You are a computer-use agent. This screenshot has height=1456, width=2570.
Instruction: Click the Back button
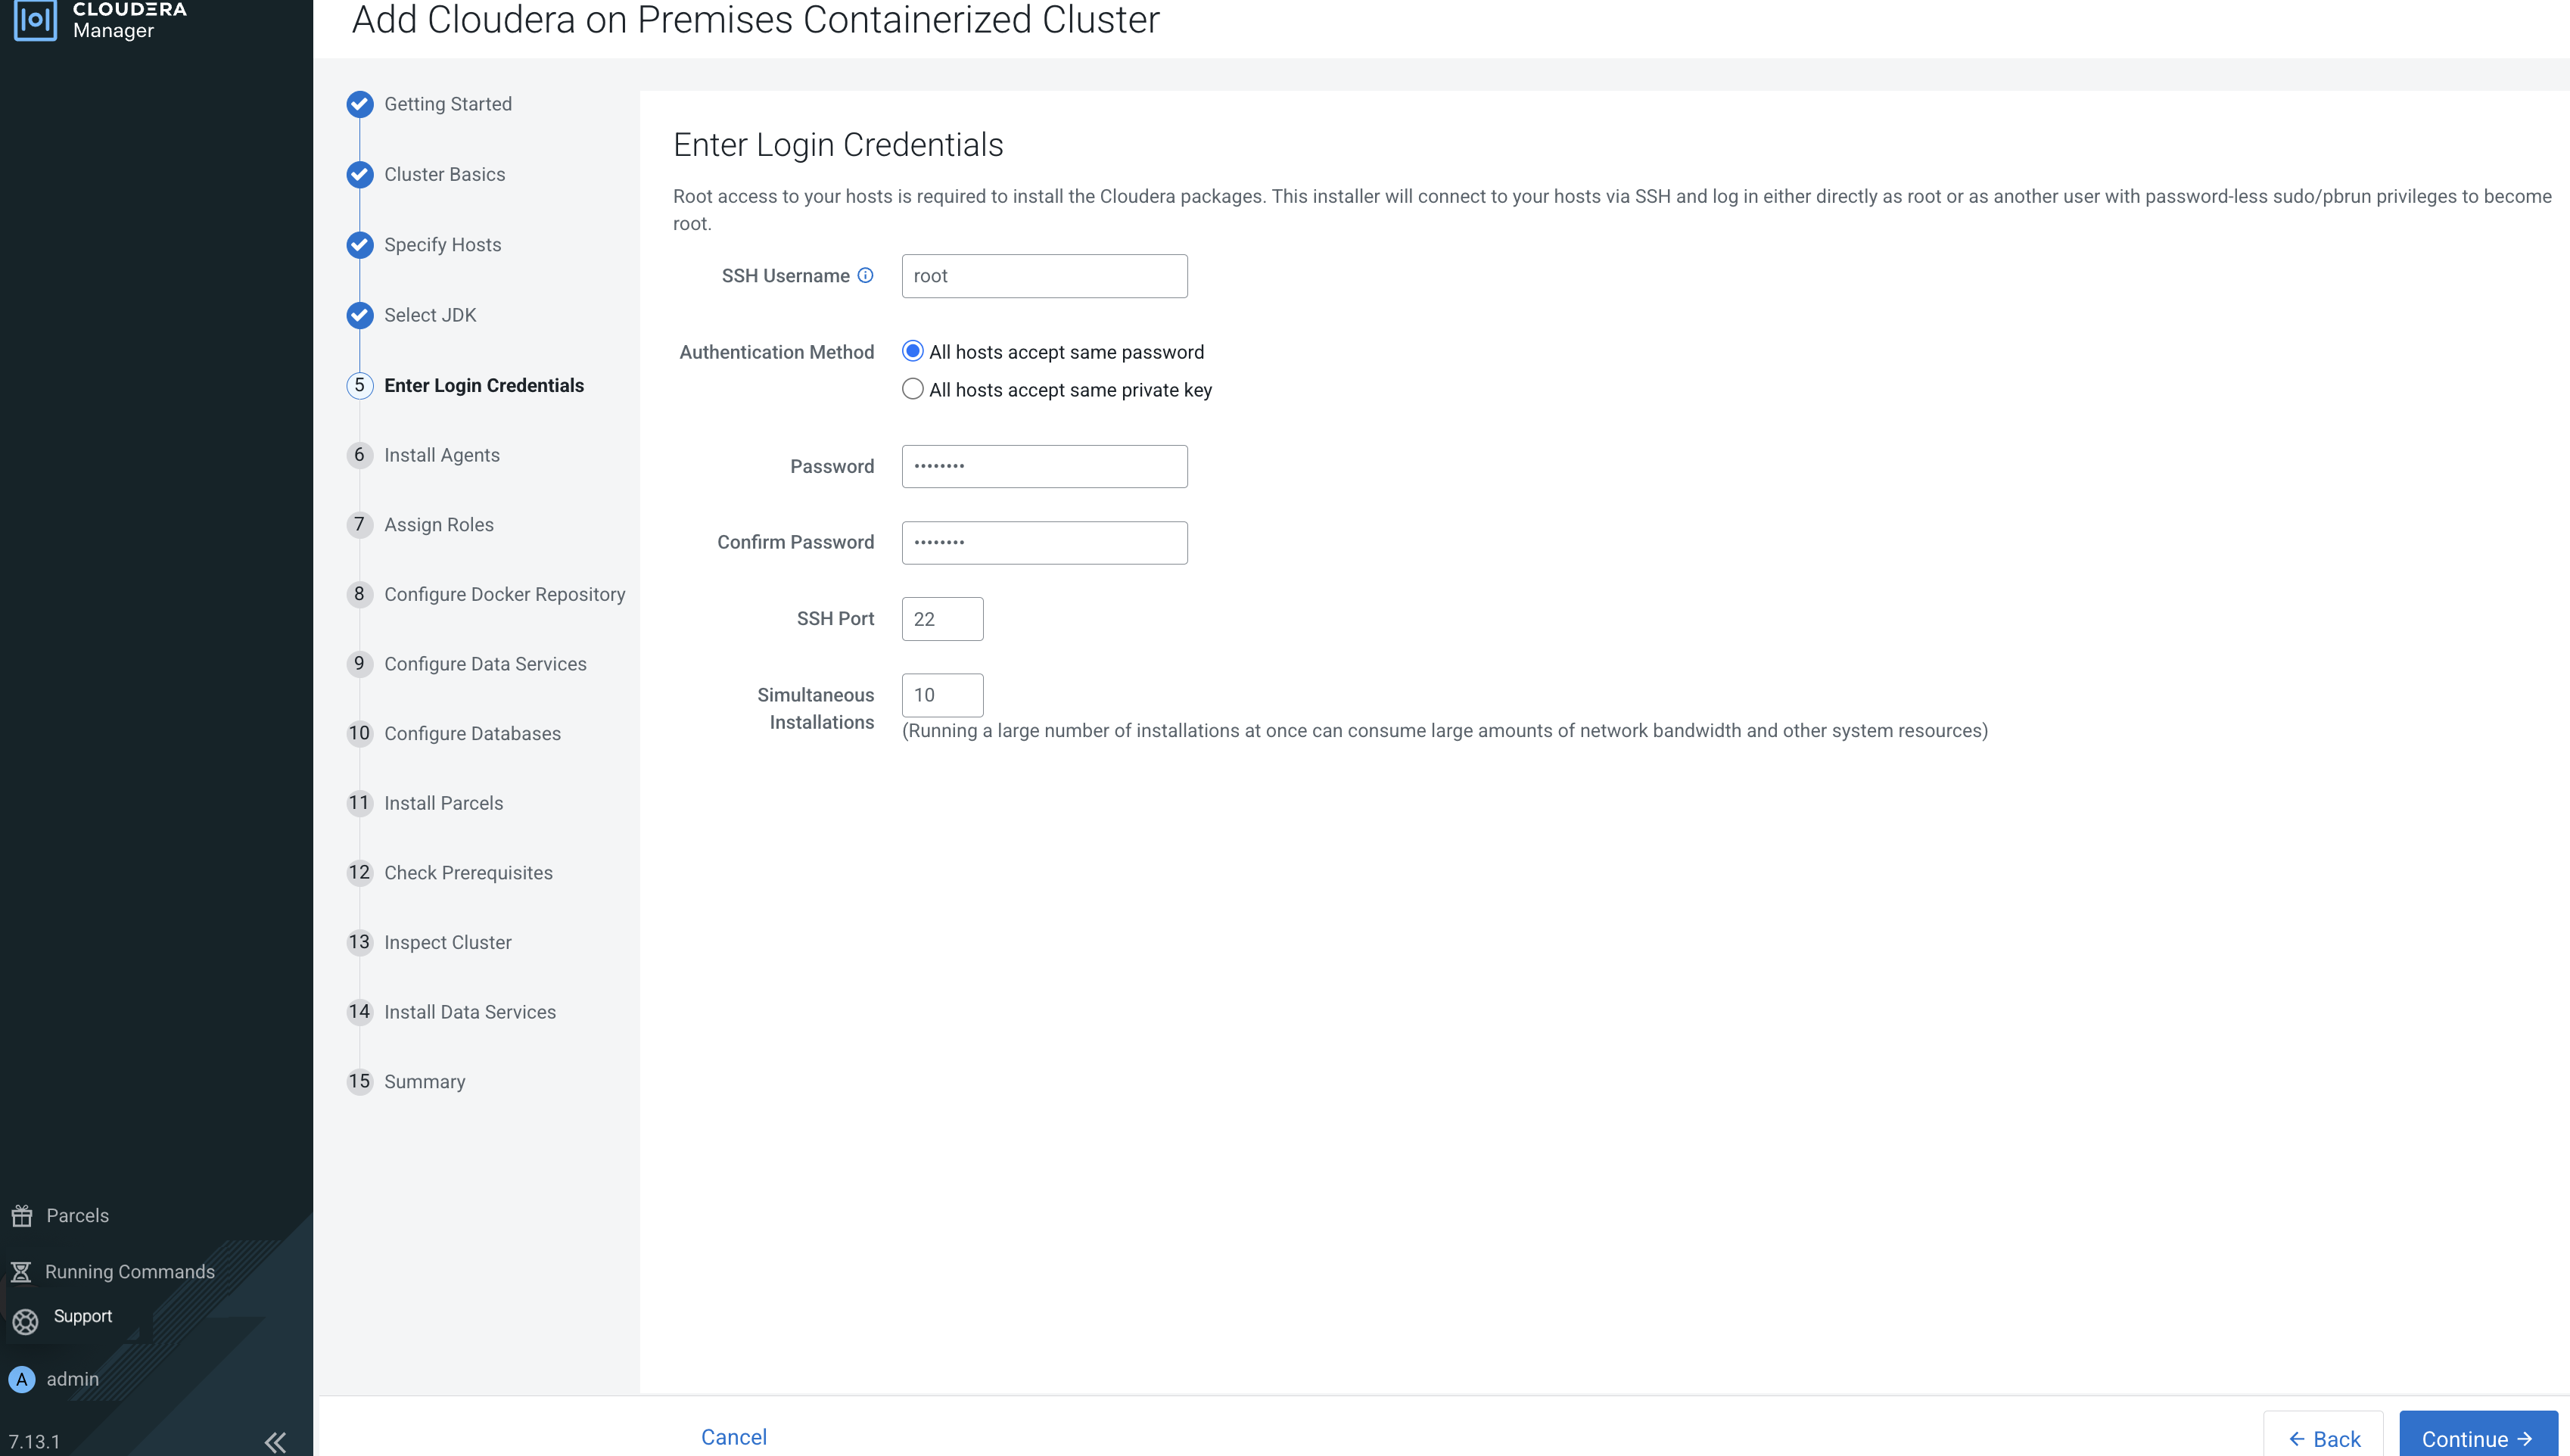pos(2323,1438)
